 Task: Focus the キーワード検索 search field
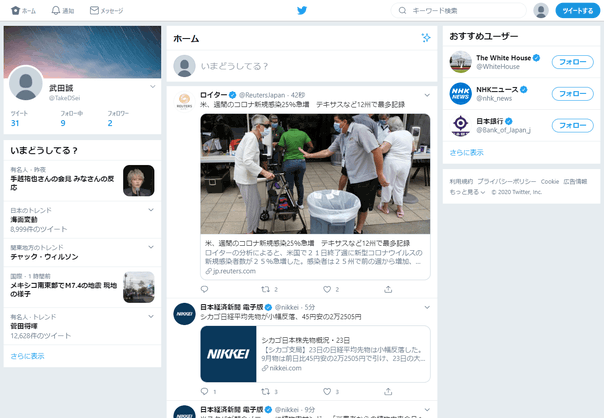coord(458,10)
